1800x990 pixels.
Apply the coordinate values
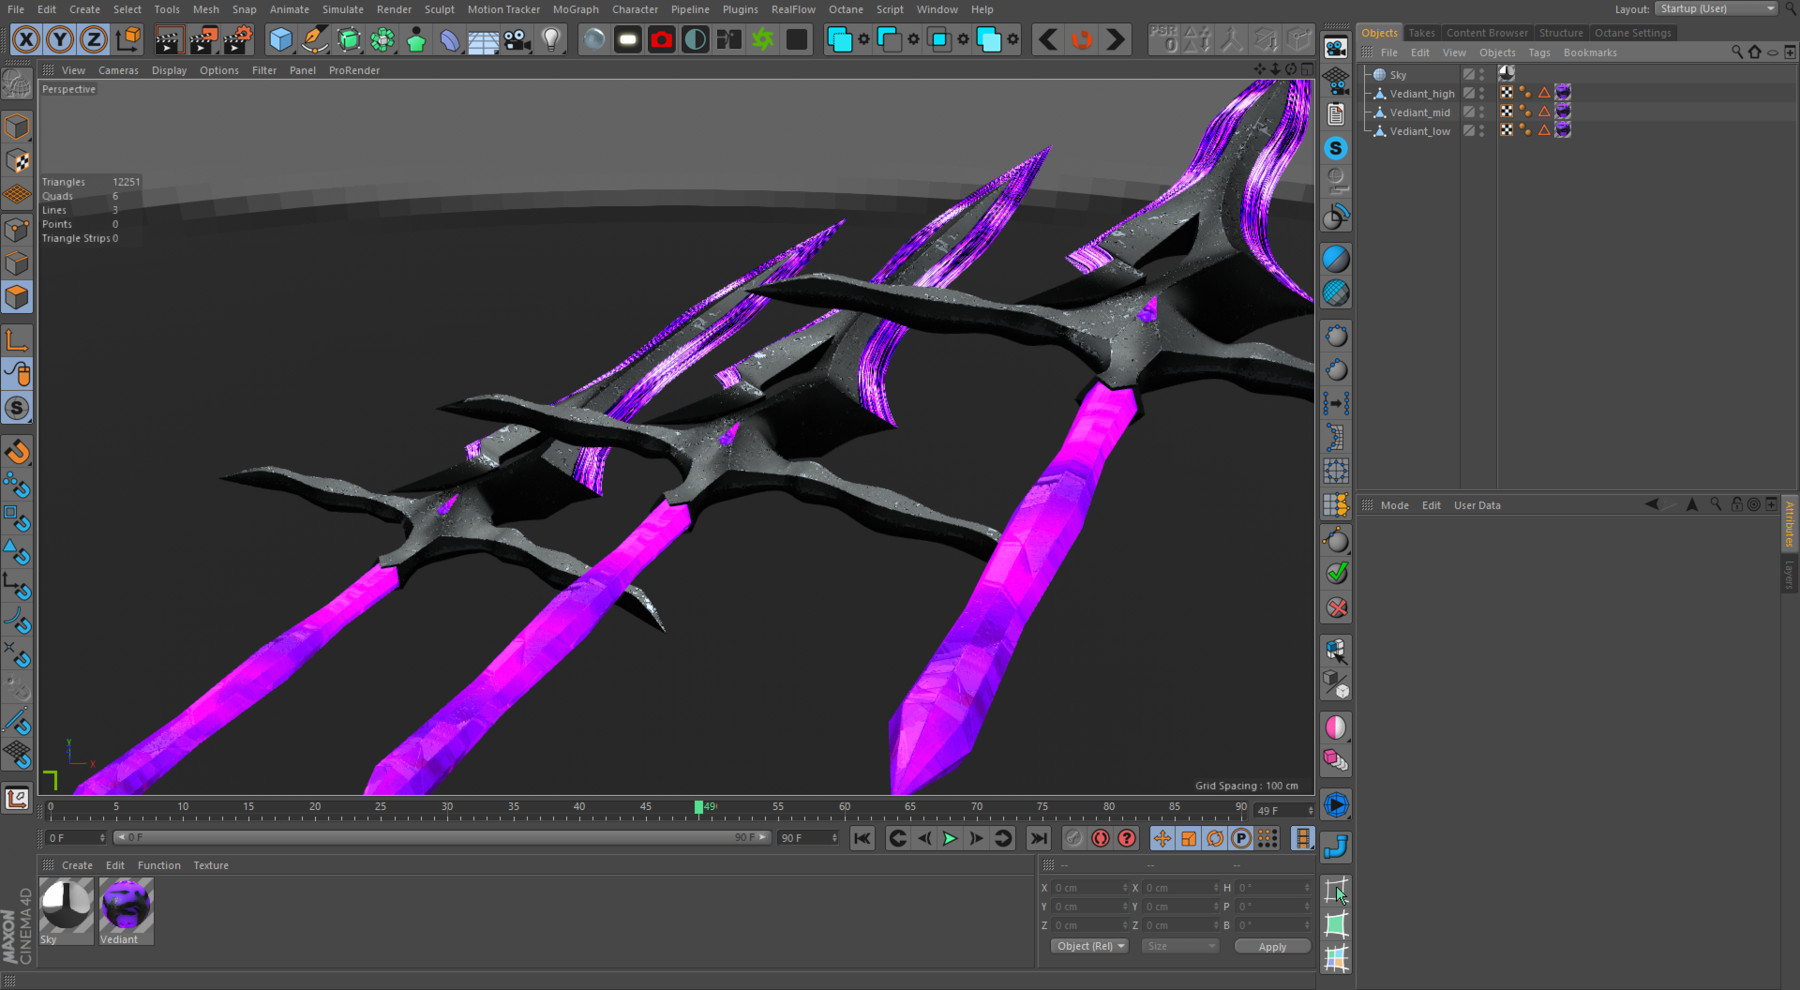click(x=1272, y=947)
